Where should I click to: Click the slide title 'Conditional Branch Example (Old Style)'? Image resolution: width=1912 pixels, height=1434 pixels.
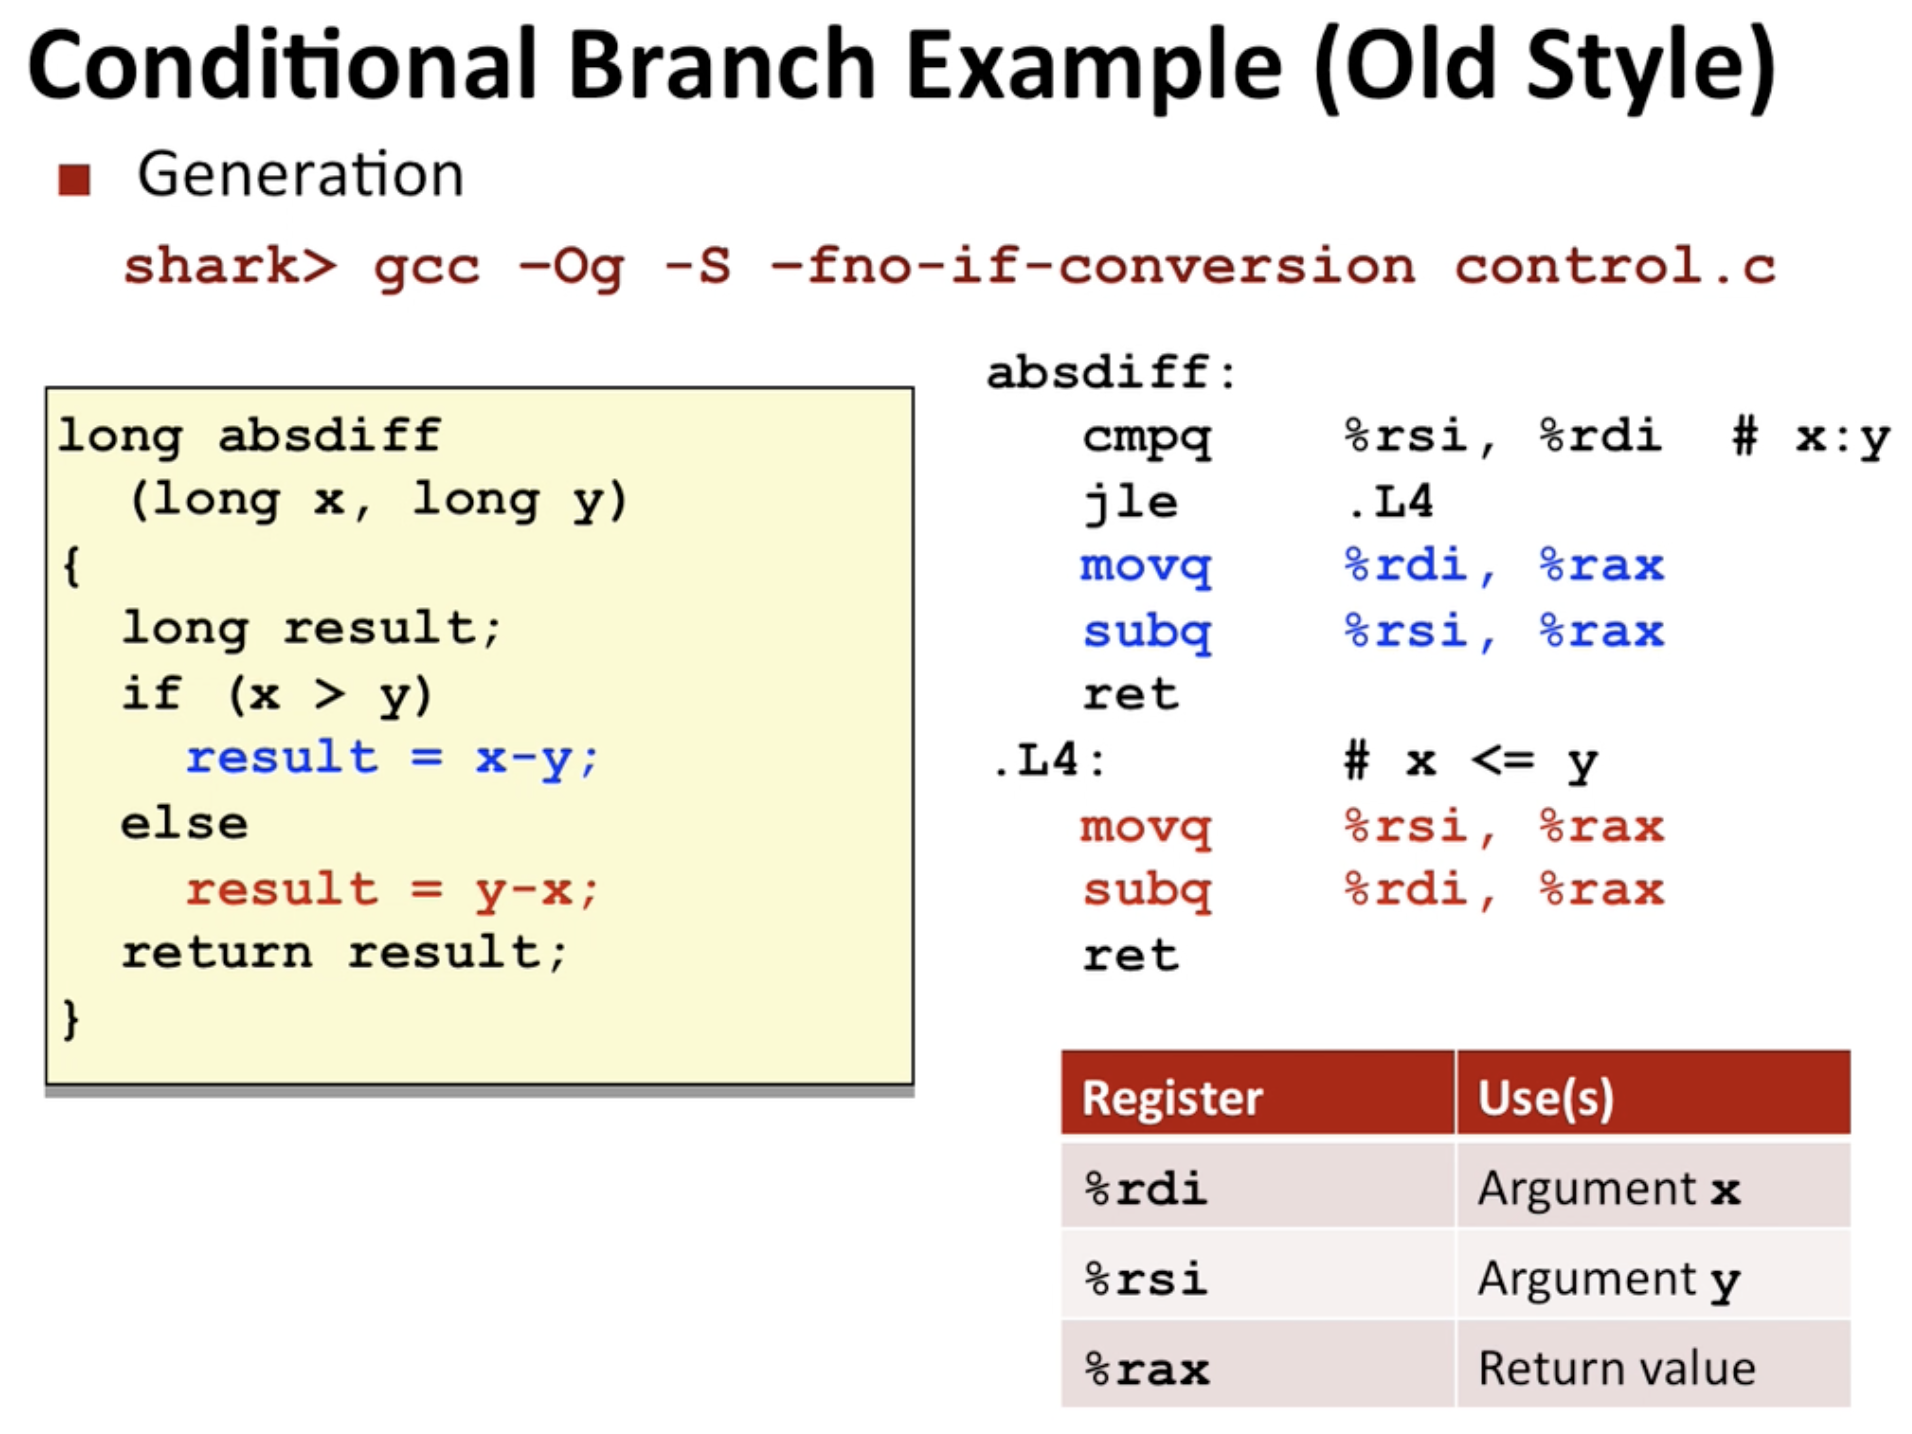click(901, 66)
